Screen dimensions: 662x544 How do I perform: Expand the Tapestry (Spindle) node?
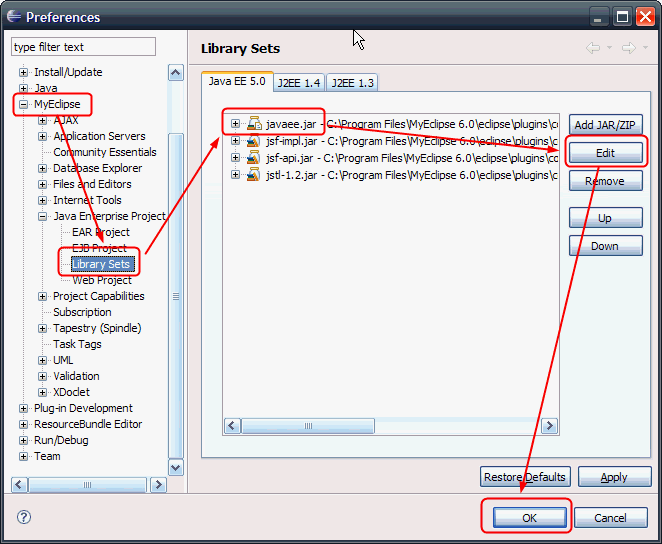pos(42,328)
